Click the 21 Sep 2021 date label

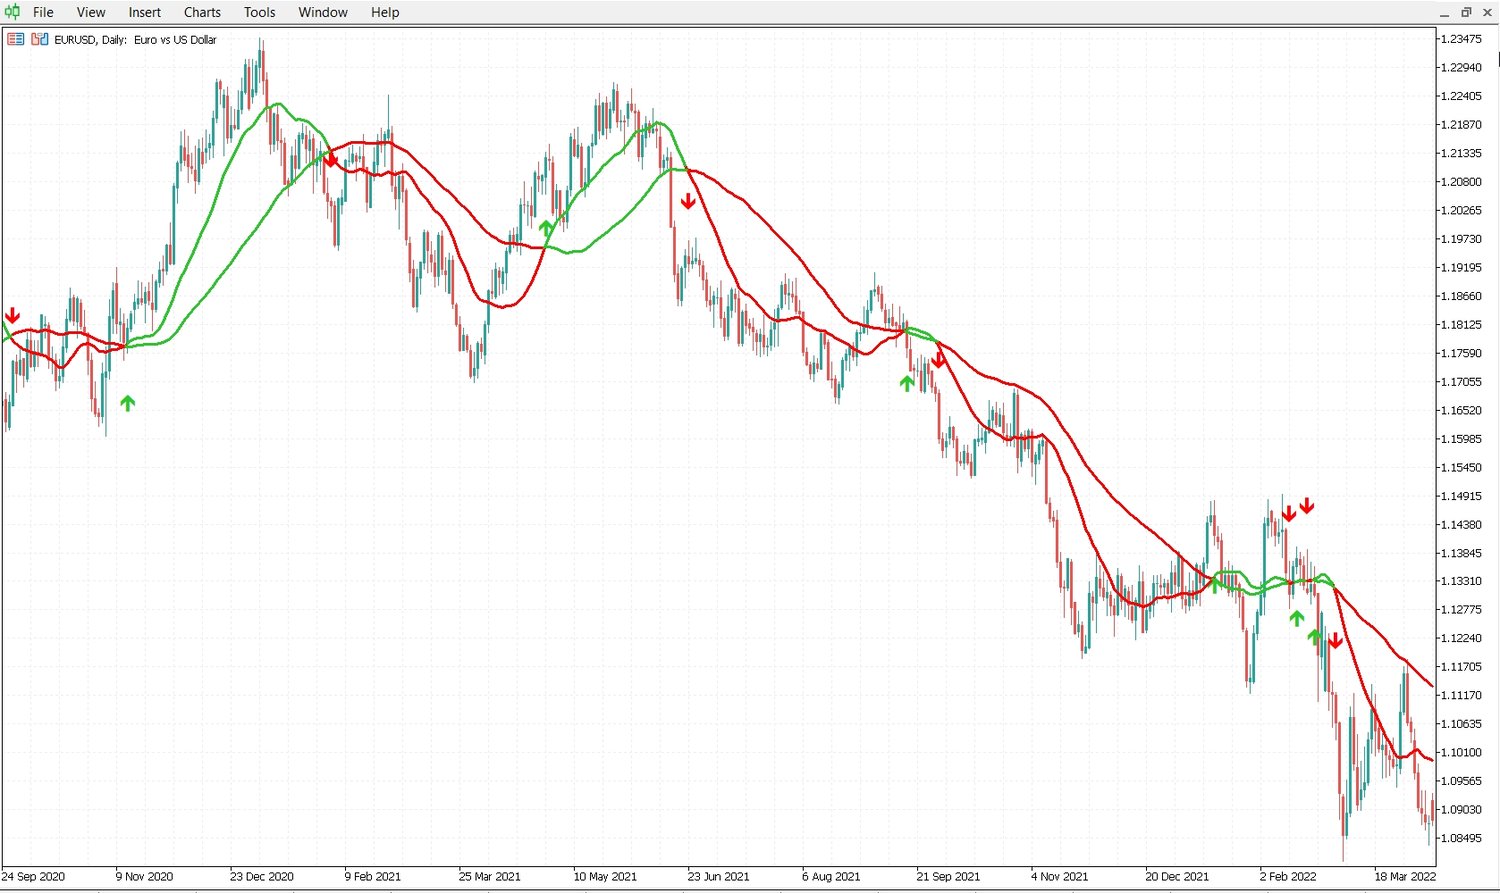click(948, 877)
